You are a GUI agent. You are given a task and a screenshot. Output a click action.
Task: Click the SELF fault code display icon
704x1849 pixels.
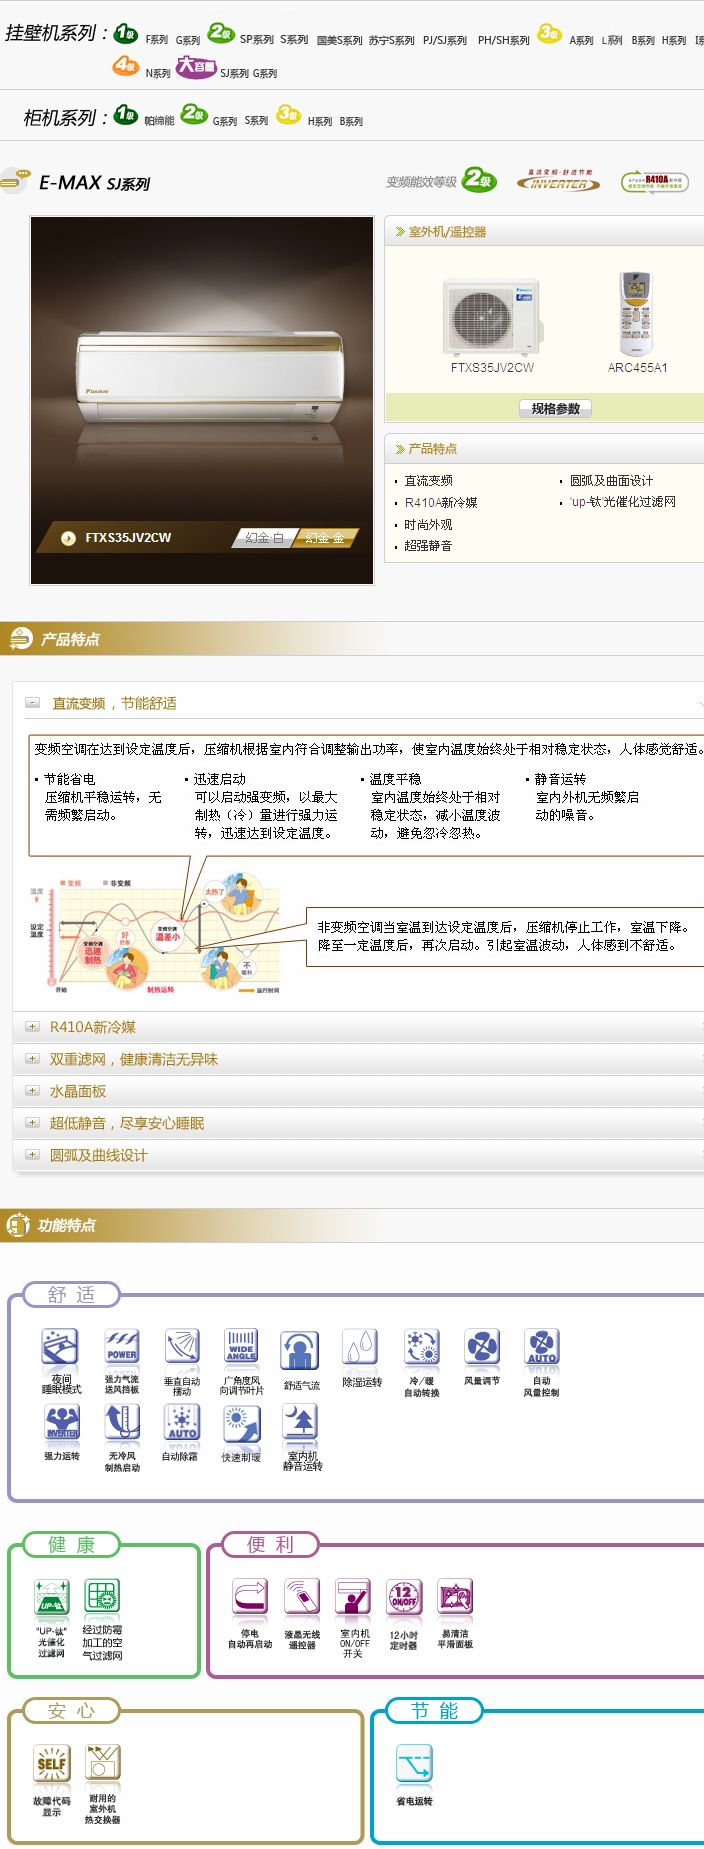(52, 1764)
